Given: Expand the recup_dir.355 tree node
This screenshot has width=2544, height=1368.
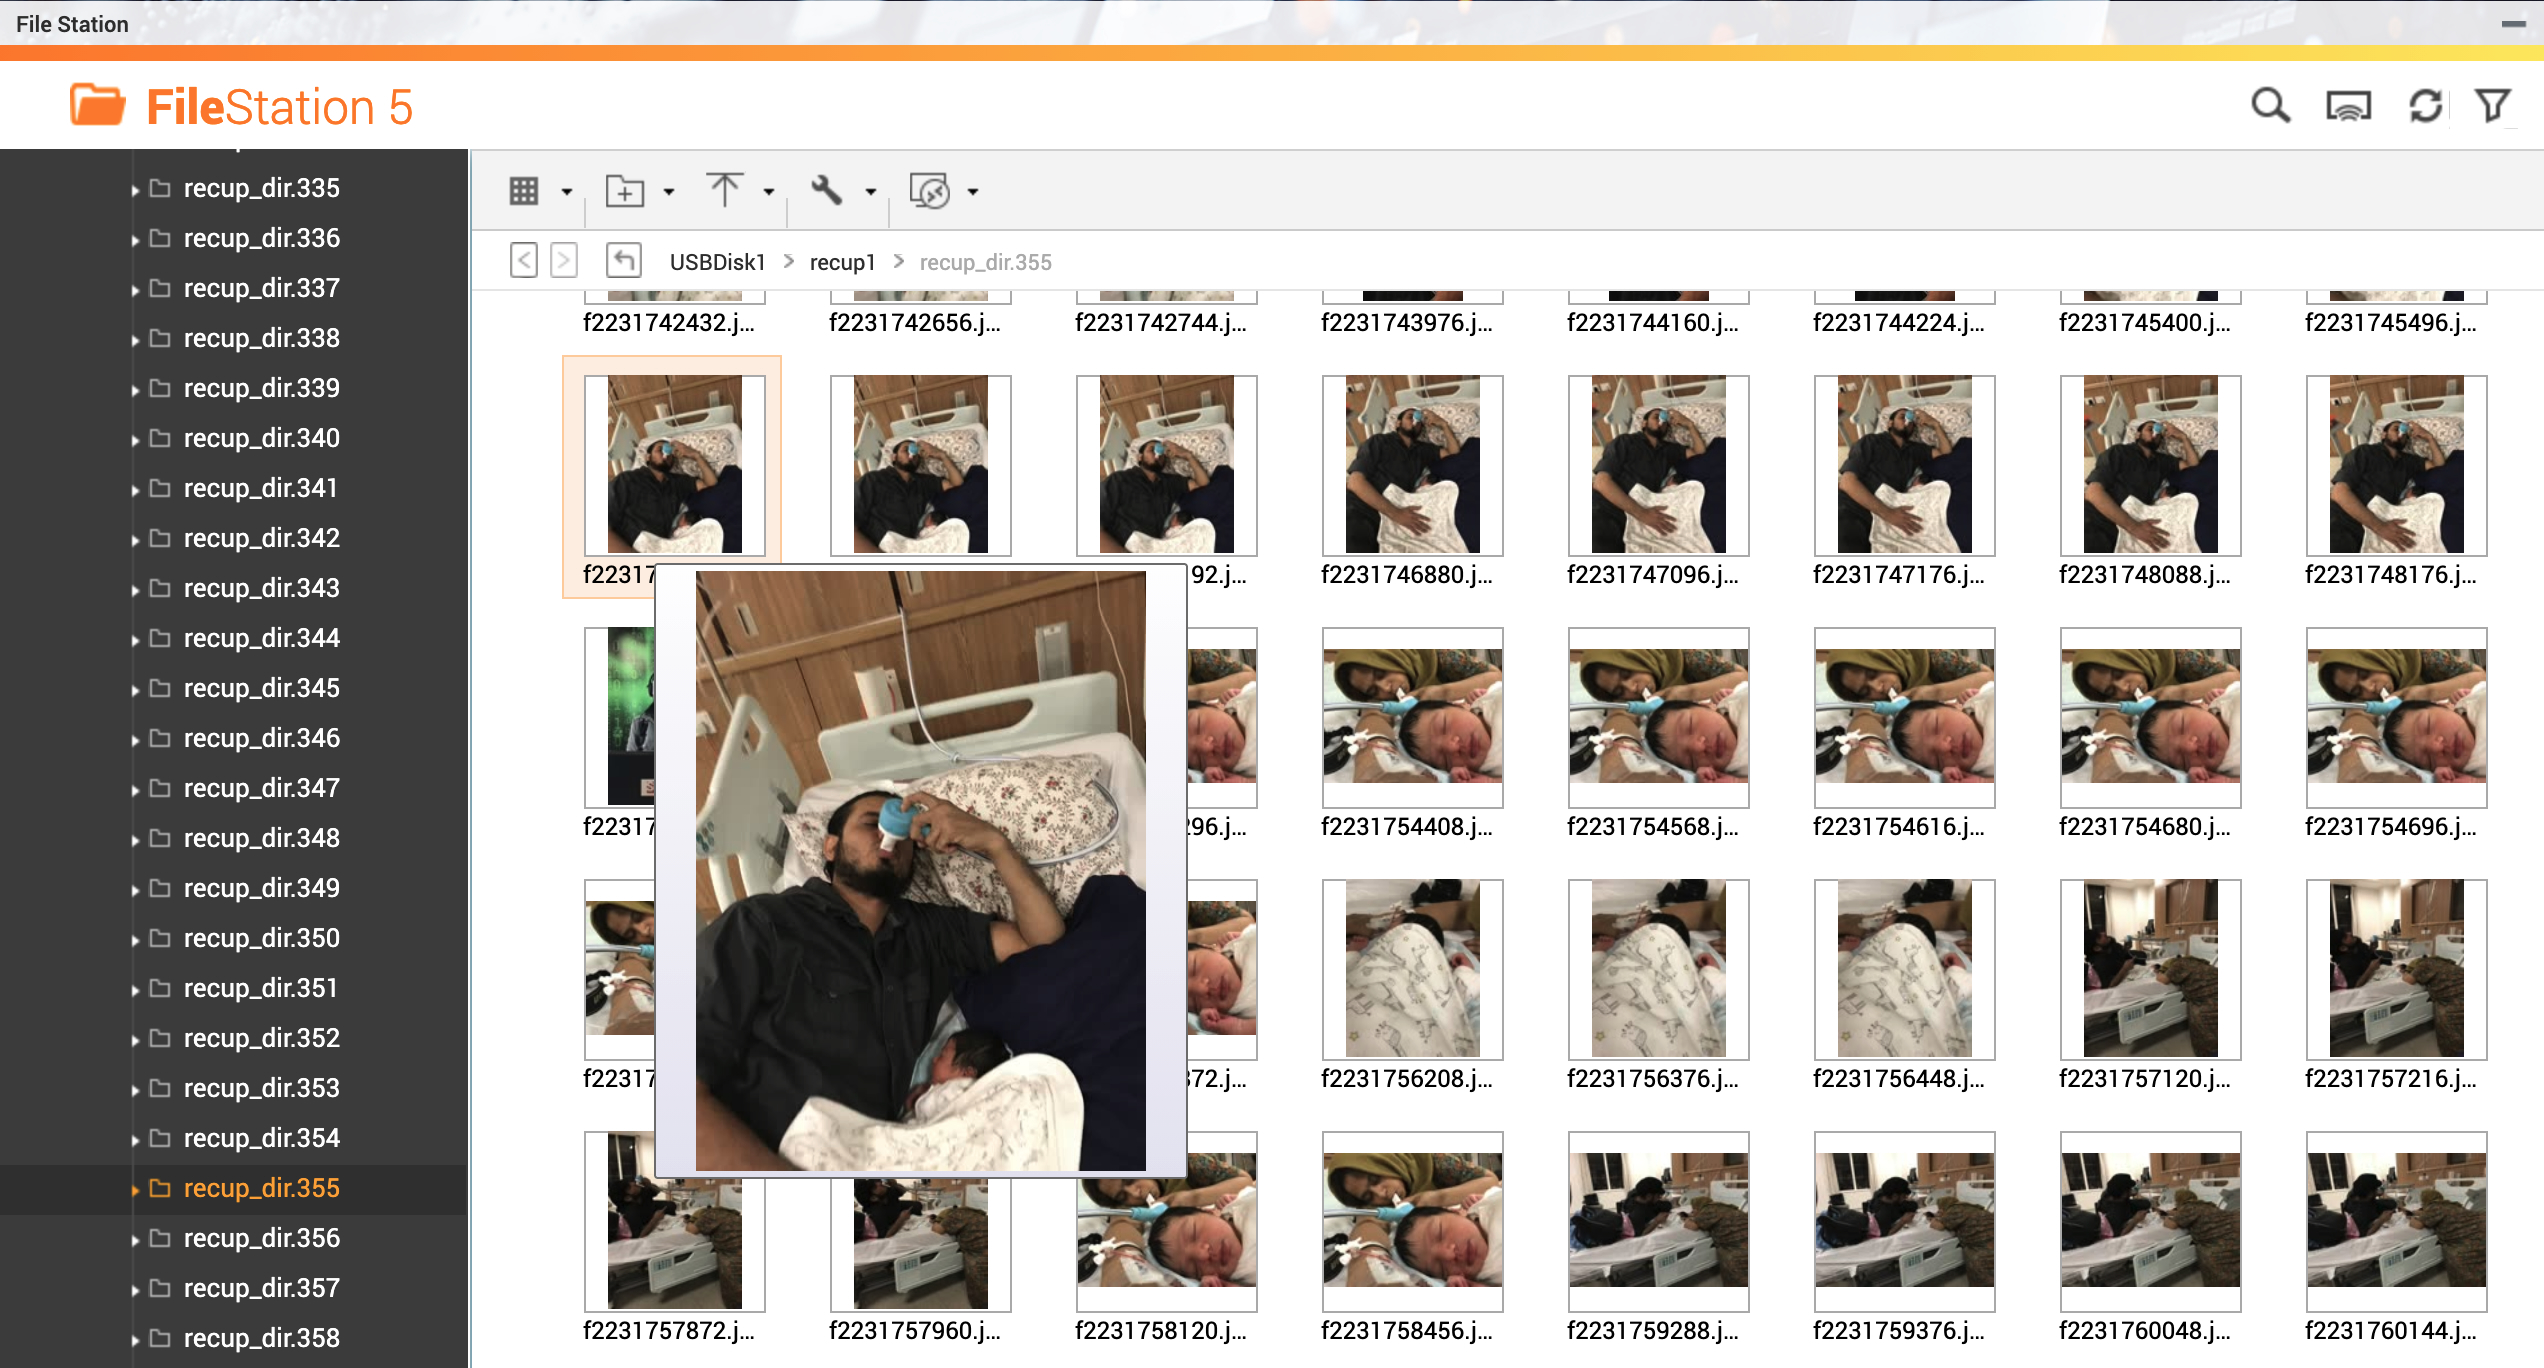Looking at the screenshot, I should pos(135,1190).
